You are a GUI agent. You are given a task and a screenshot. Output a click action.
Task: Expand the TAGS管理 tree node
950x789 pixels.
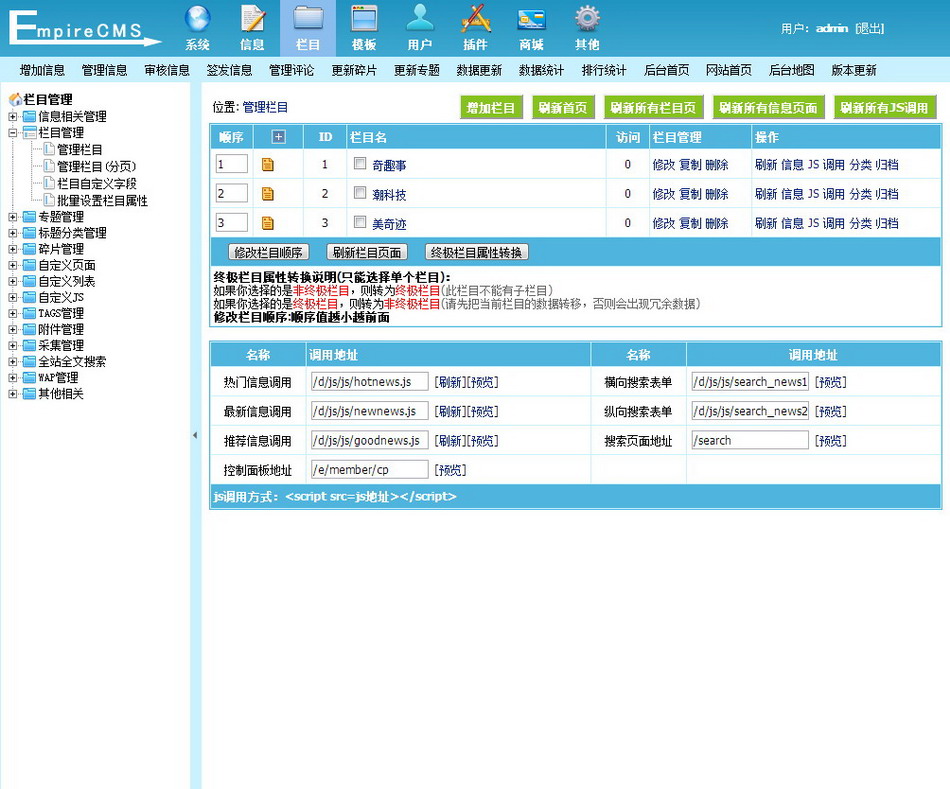pyautogui.click(x=13, y=314)
